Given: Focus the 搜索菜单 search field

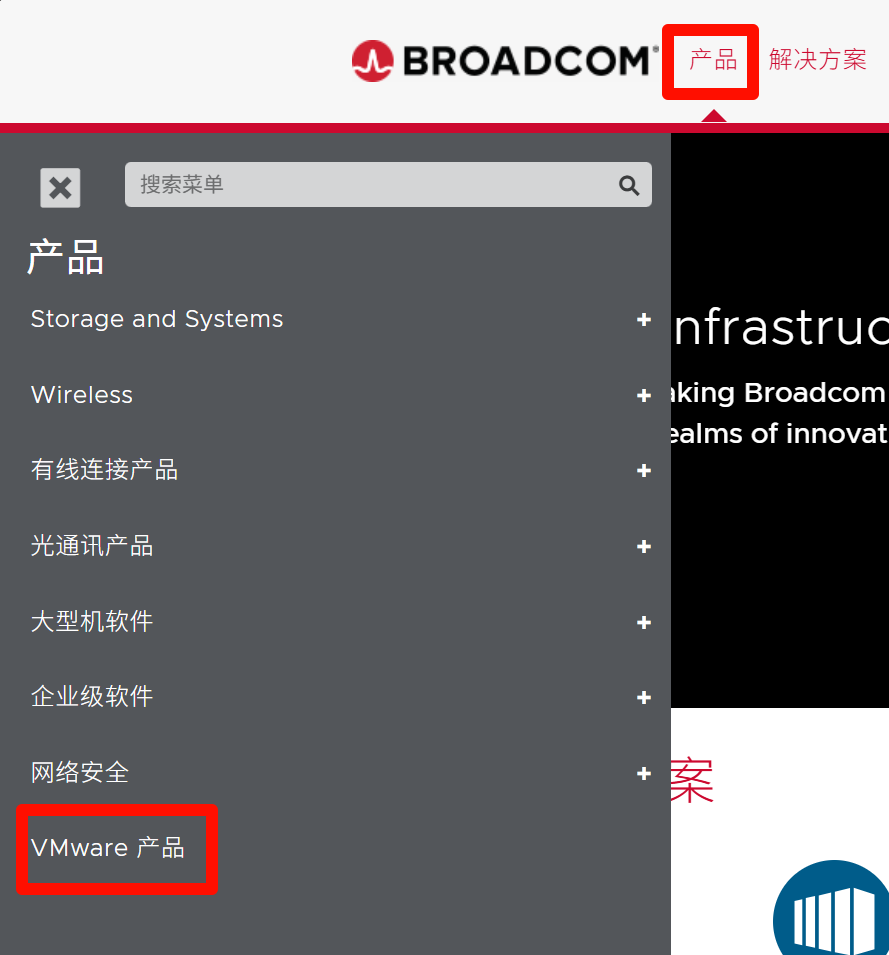Looking at the screenshot, I should pos(388,185).
